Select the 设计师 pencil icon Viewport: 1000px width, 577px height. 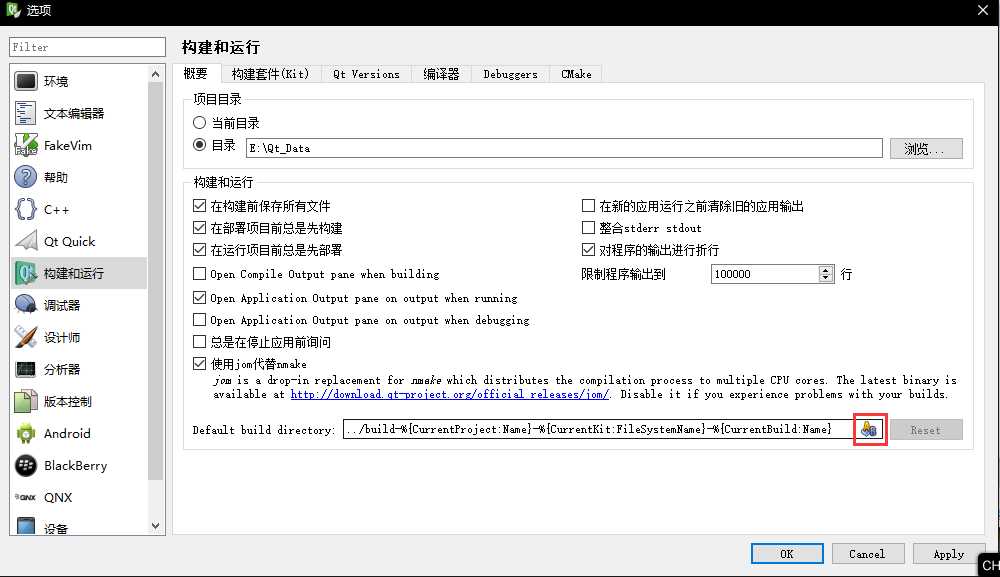click(x=26, y=337)
